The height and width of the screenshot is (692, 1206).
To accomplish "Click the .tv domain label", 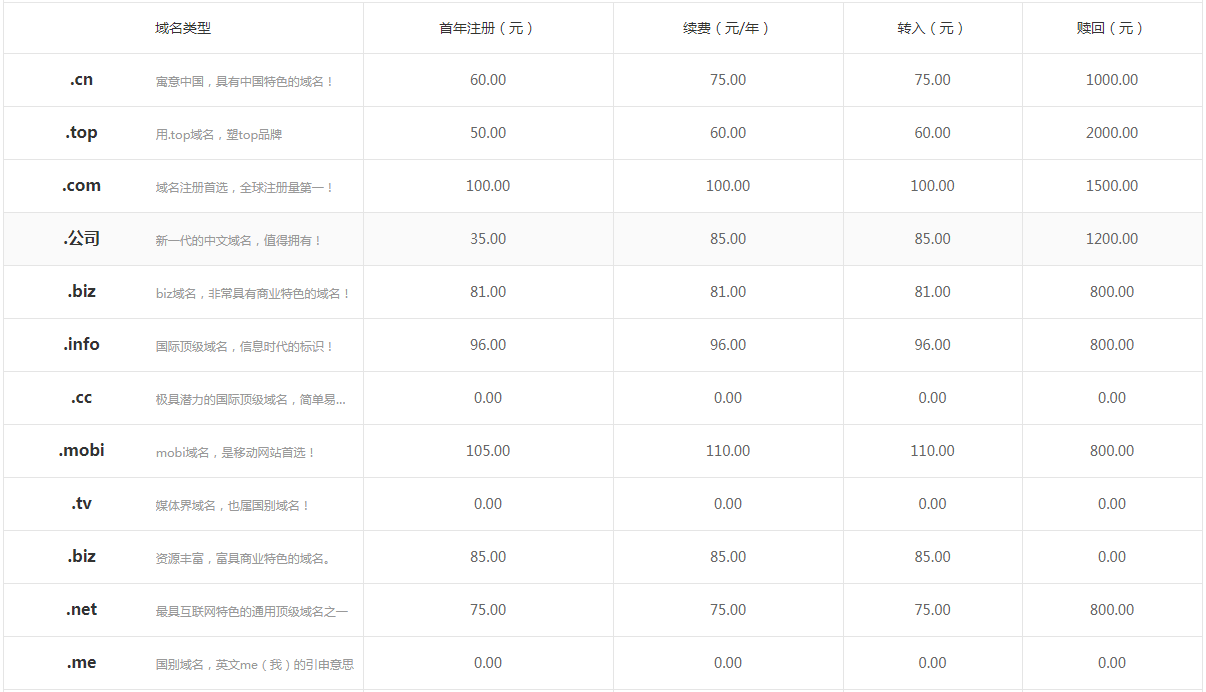I will 82,504.
